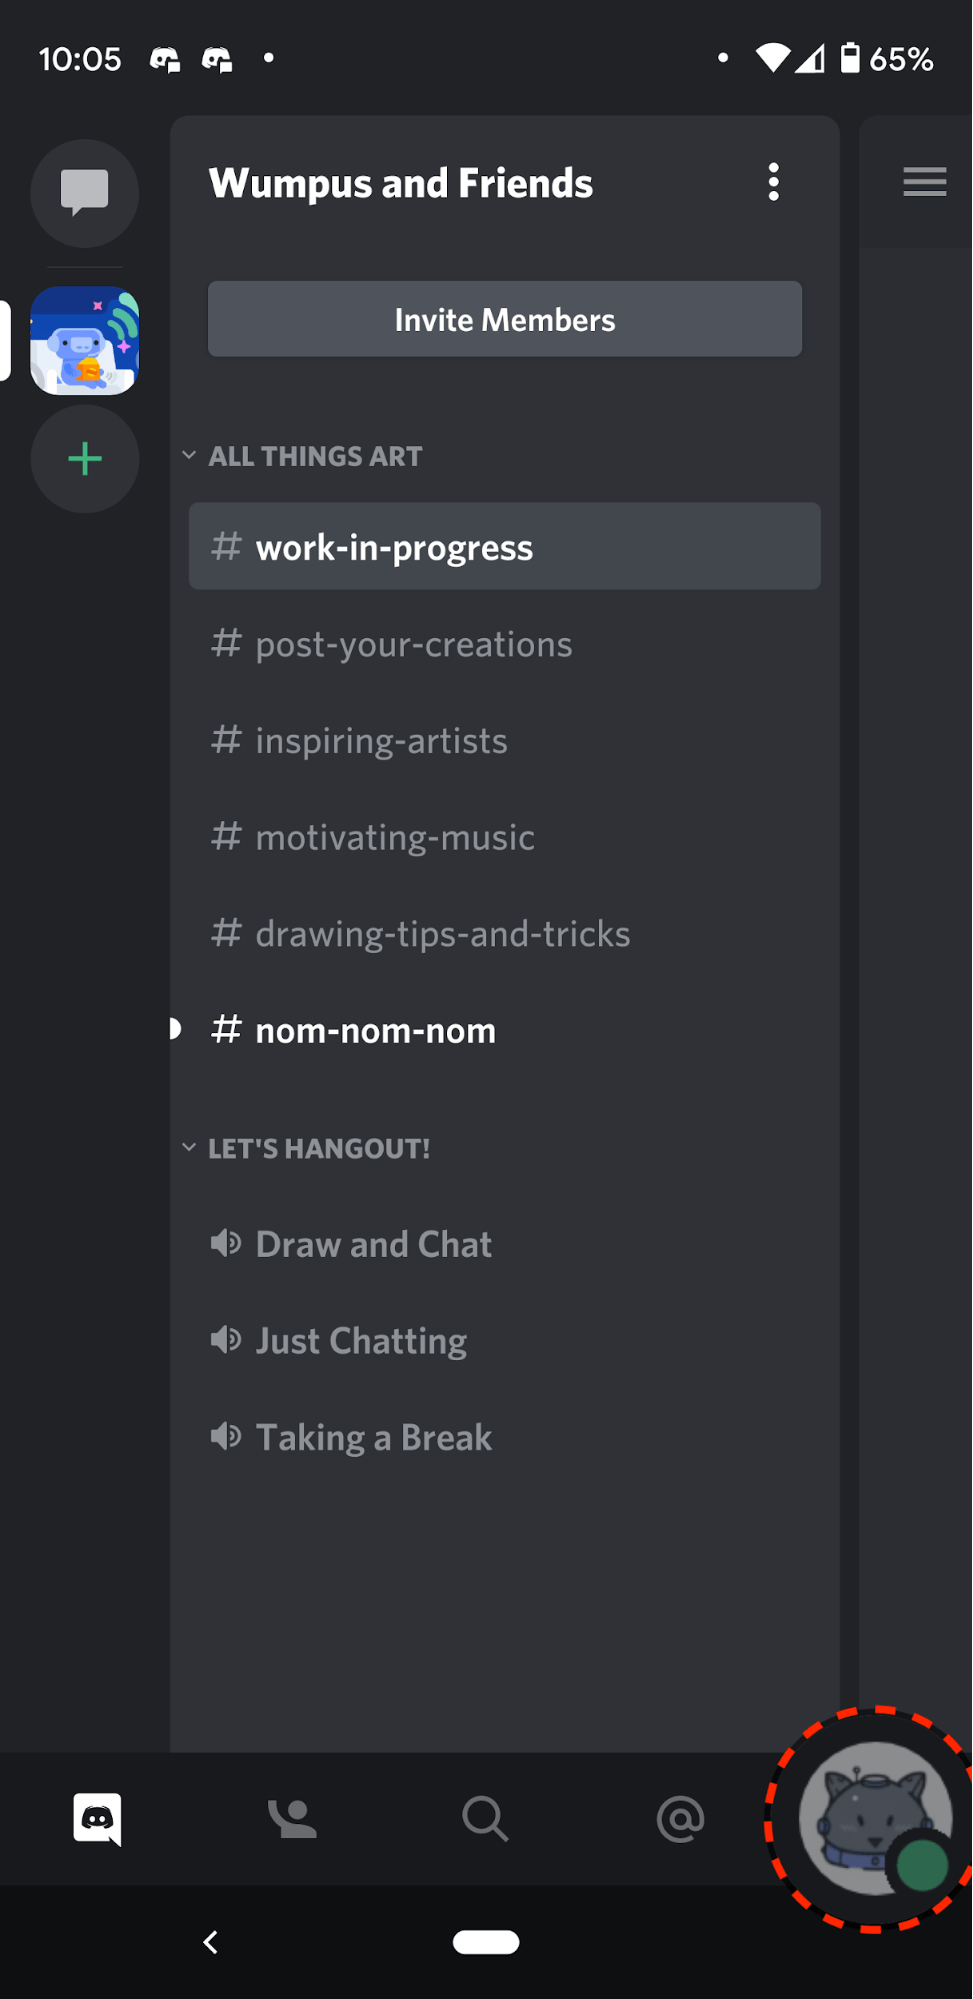Screen dimensions: 973x1999
Task: Collapse the ALL THINGS ART category
Action: click(190, 455)
